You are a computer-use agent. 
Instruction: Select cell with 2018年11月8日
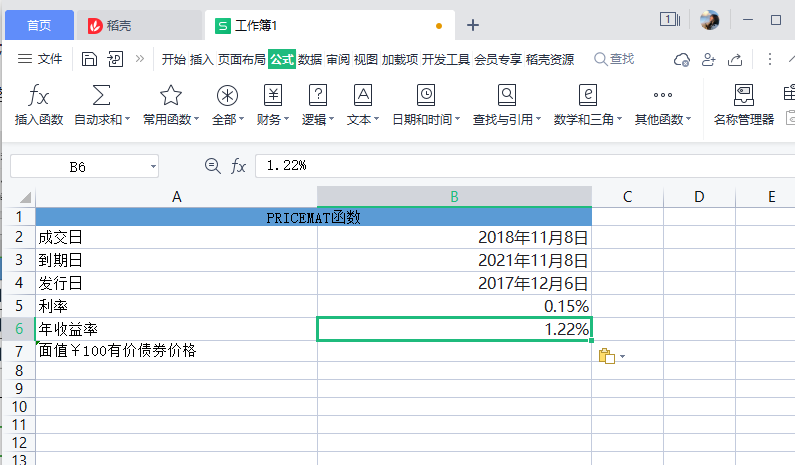point(454,237)
